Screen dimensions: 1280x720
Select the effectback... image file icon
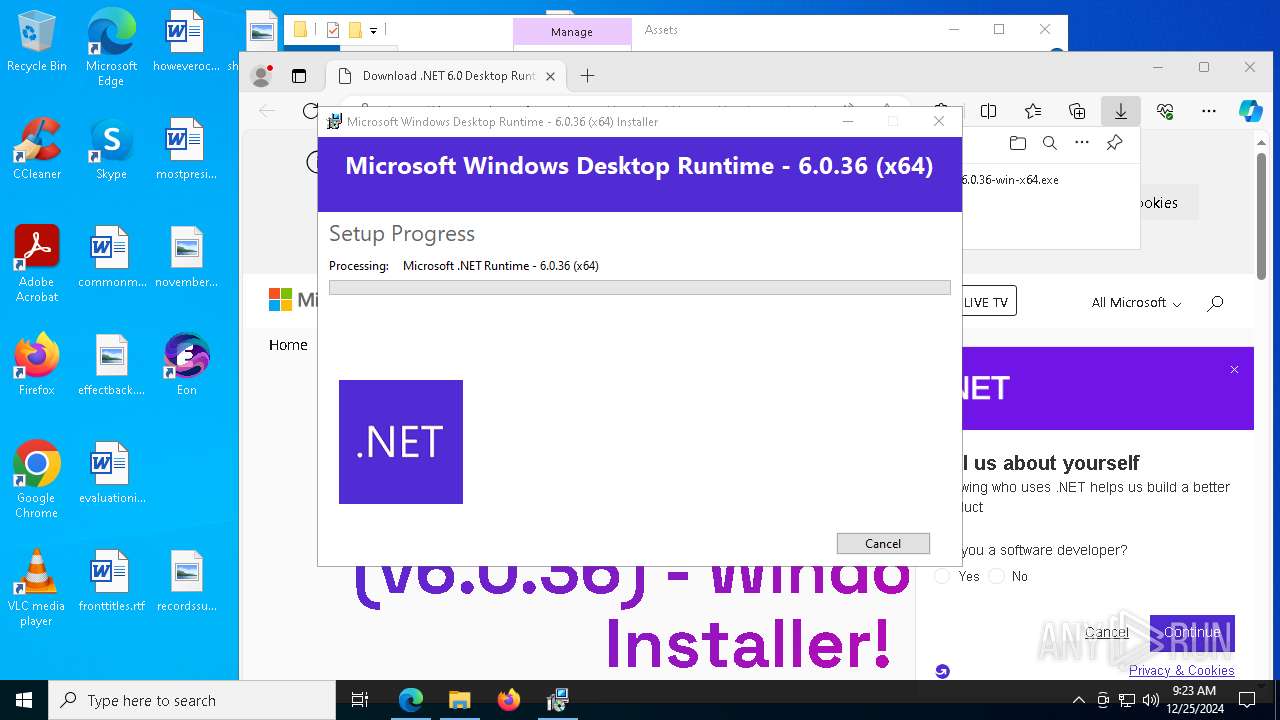point(111,365)
